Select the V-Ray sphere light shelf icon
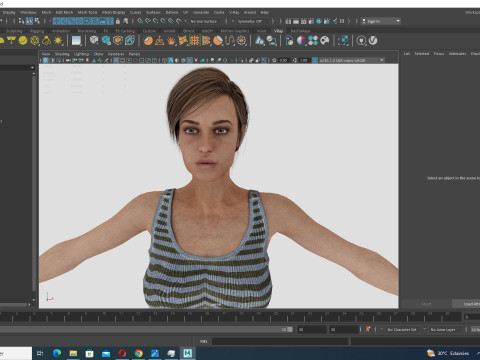Screen dimensions: 480x360 pos(23,41)
